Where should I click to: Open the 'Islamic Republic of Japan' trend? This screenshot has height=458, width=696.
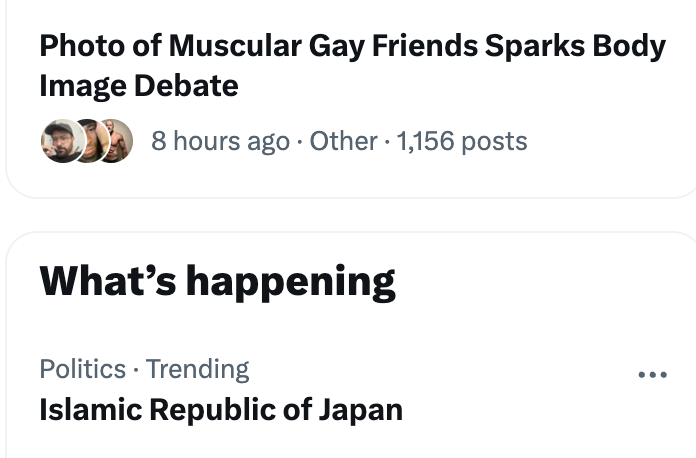point(352,391)
